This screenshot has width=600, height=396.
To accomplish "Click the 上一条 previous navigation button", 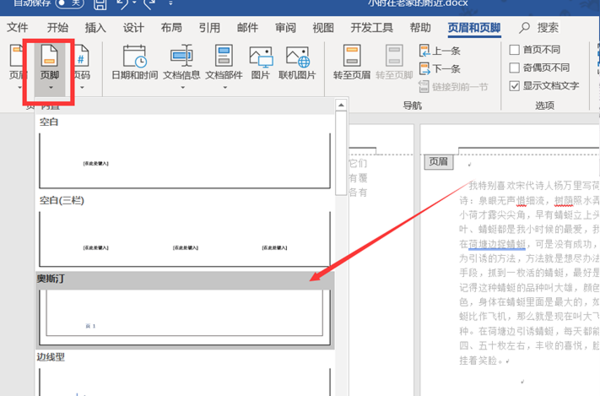I will pyautogui.click(x=440, y=51).
